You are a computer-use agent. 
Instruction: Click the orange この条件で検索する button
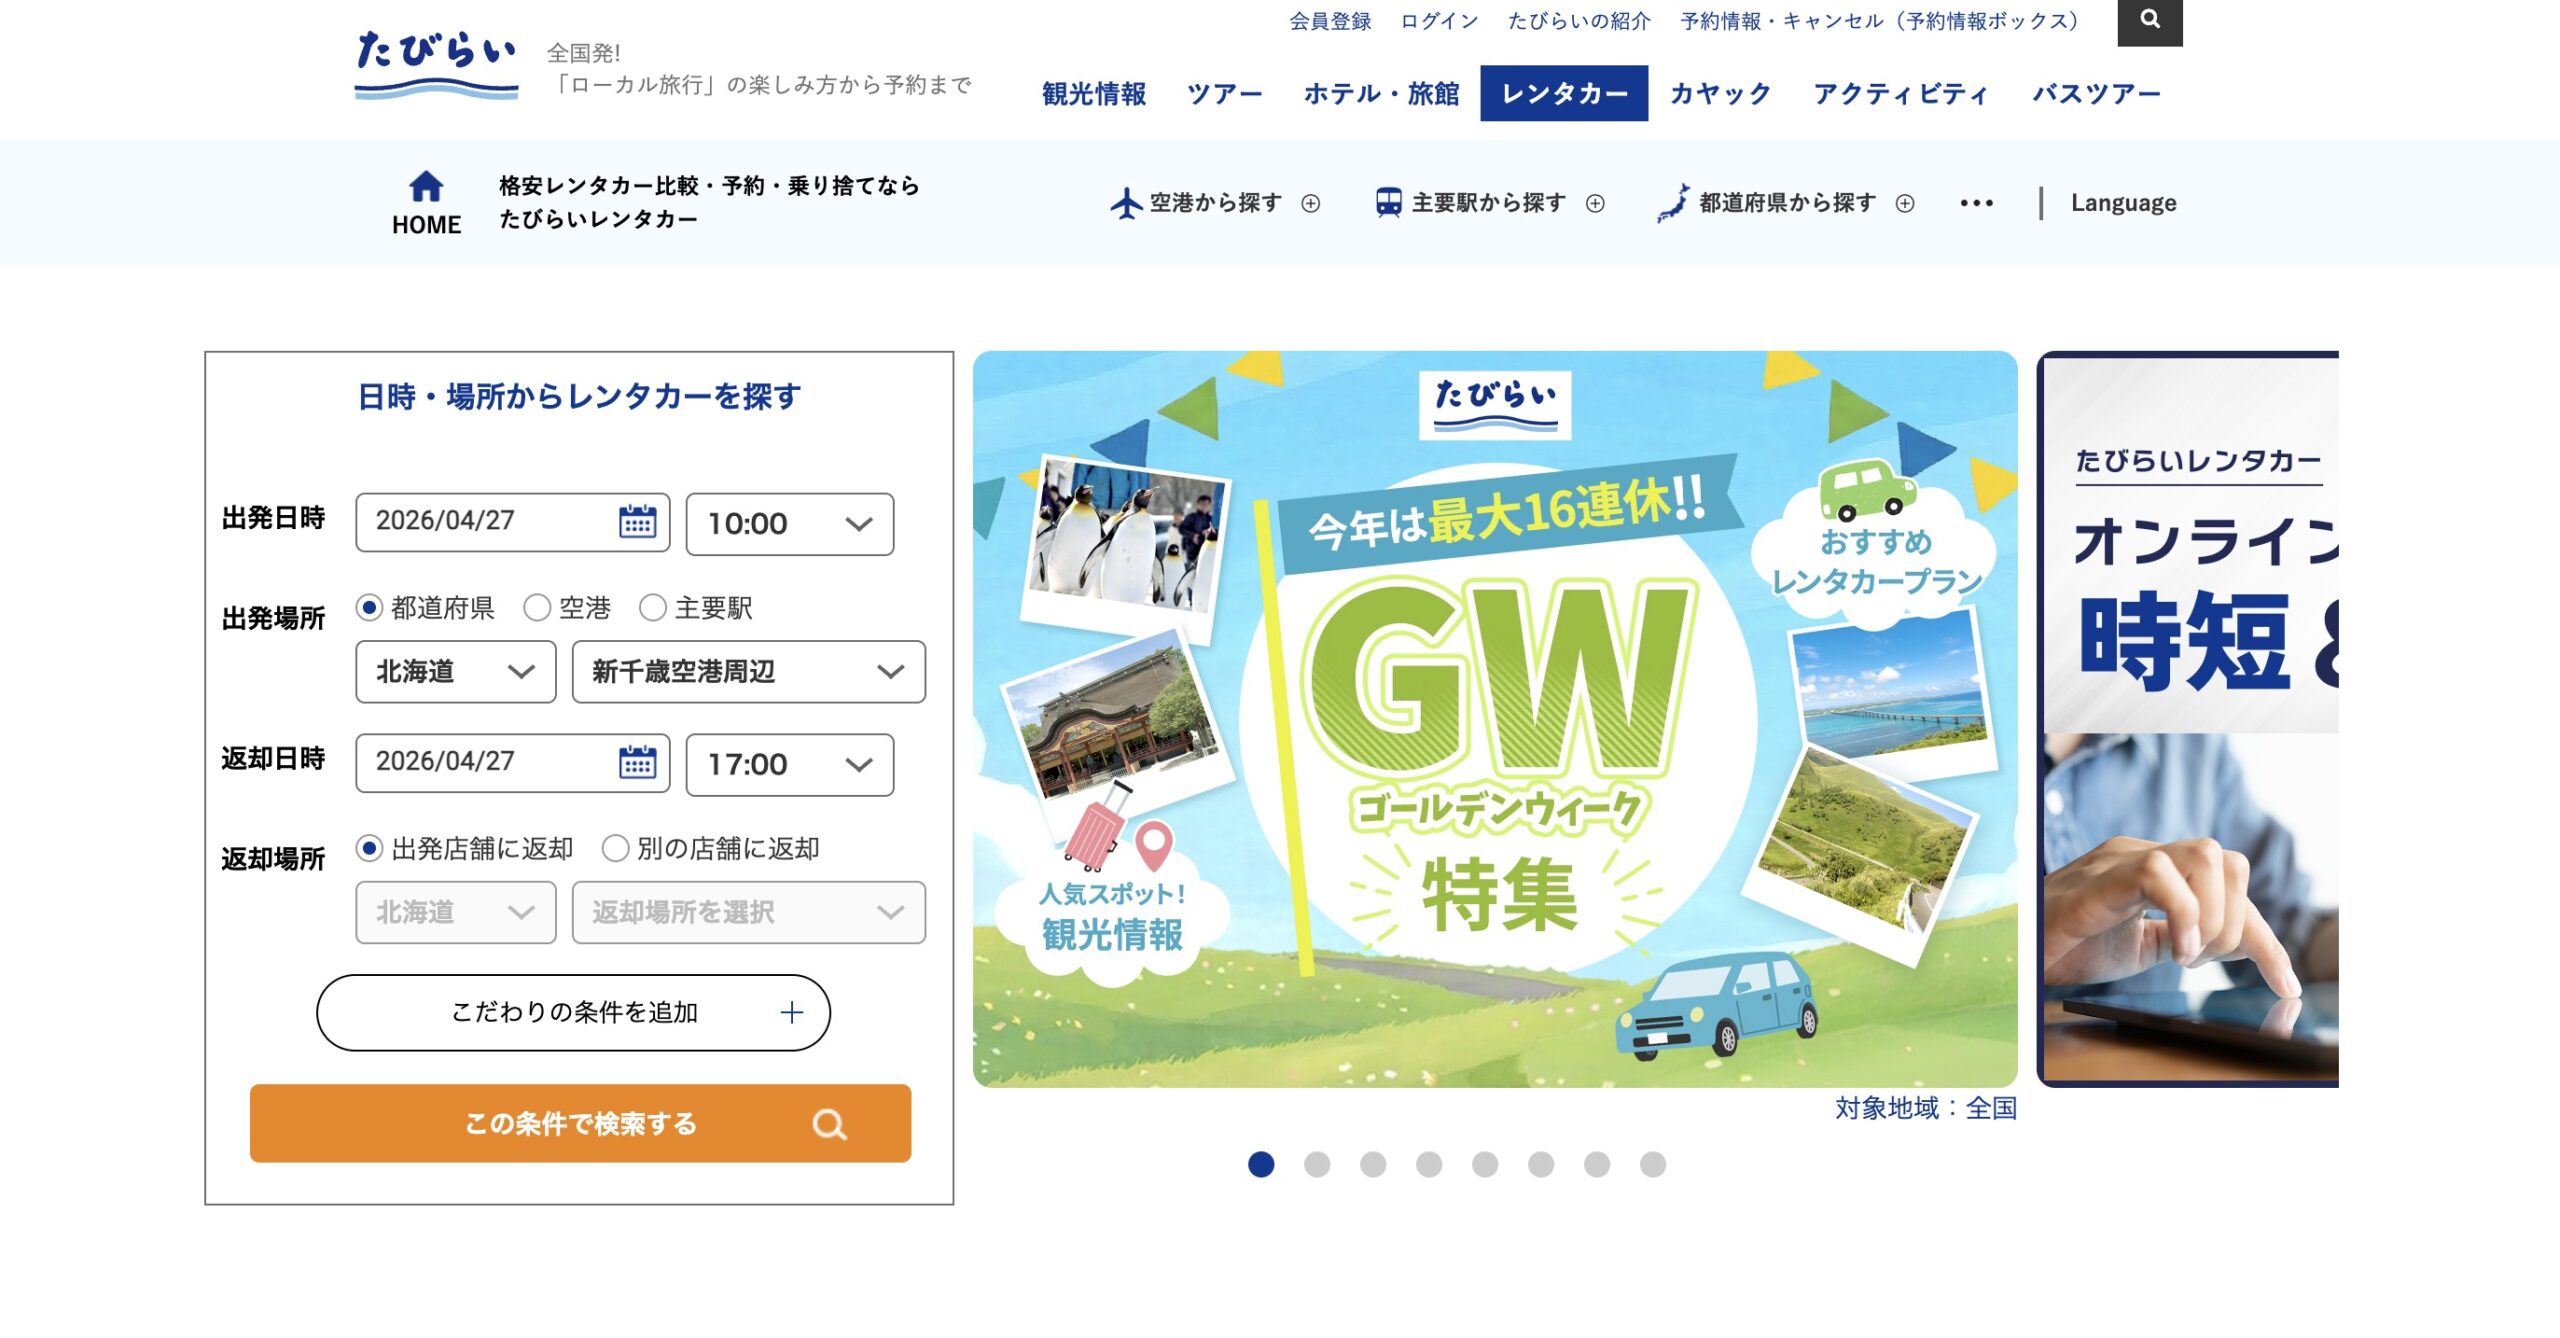pyautogui.click(x=581, y=1123)
